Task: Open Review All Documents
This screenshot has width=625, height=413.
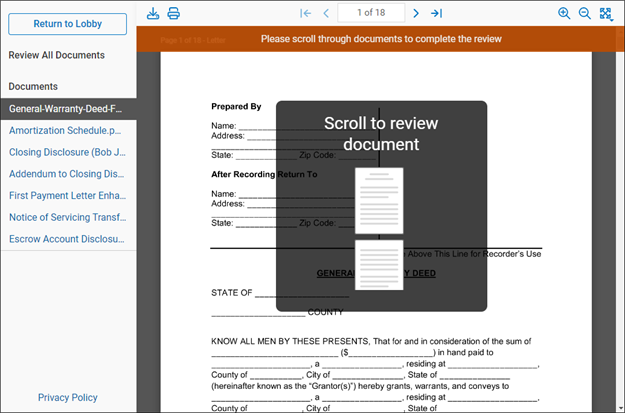Action: [57, 55]
